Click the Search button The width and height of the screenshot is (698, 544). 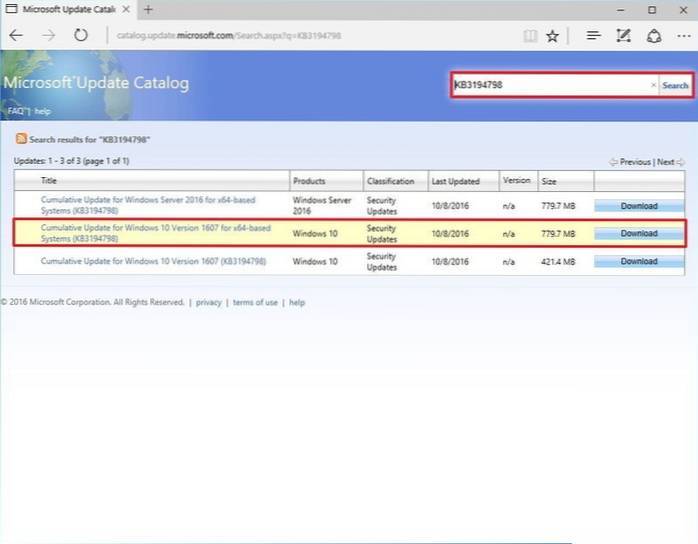[x=676, y=85]
